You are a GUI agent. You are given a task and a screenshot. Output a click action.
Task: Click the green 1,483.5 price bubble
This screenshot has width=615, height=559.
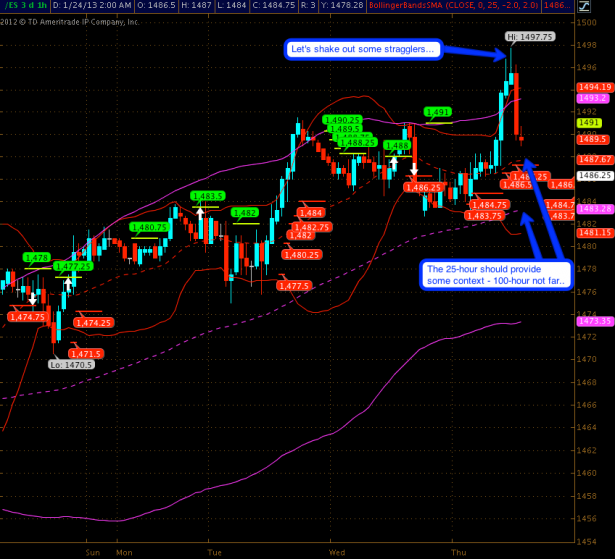coord(207,196)
